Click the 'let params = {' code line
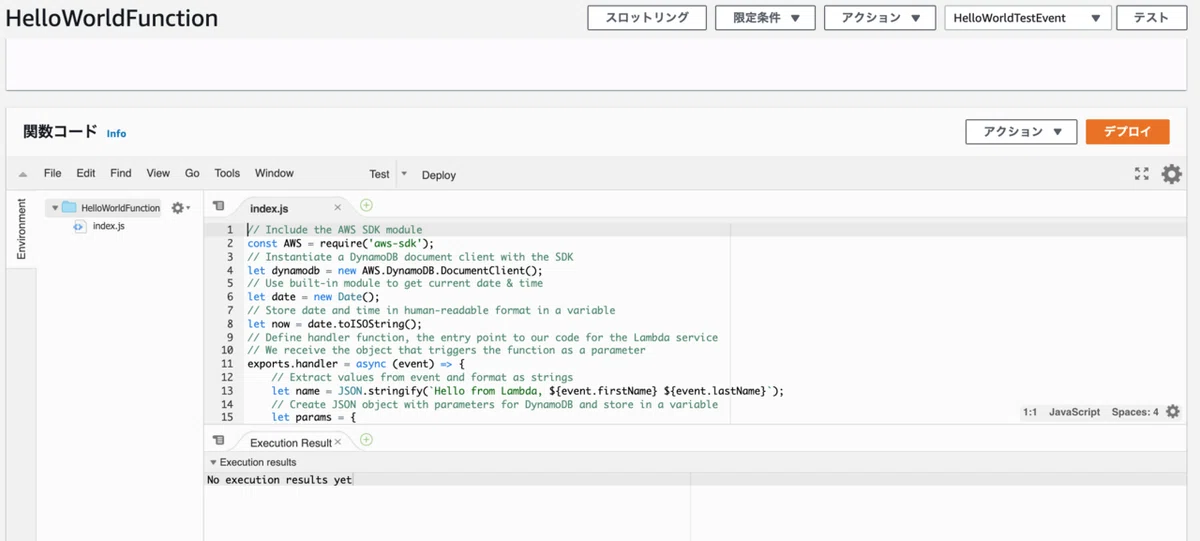Screen dimensions: 1200x541 coord(314,418)
